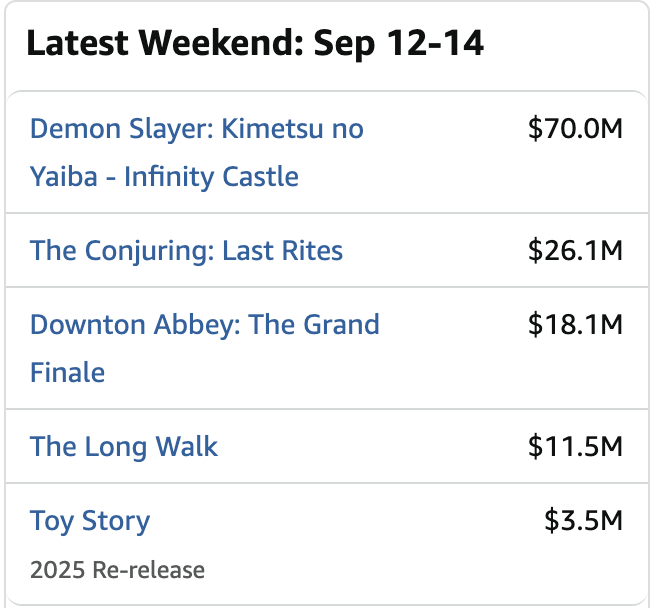
Task: Click the 2025 Re-release label
Action: click(117, 571)
